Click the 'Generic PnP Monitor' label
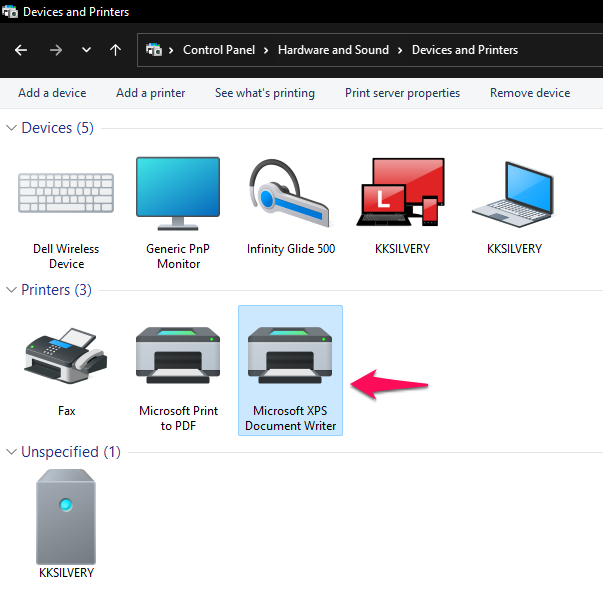Image resolution: width=603 pixels, height=610 pixels. (178, 256)
